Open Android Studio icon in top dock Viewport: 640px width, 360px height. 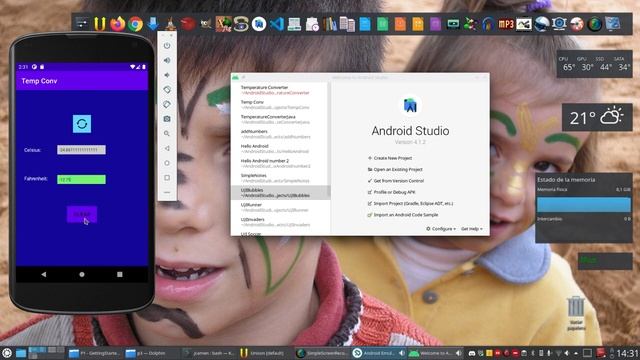click(259, 24)
